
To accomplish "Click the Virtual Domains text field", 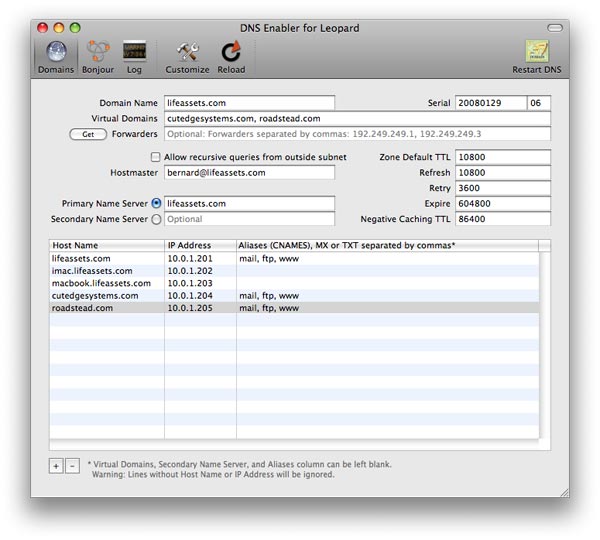I will tap(357, 118).
